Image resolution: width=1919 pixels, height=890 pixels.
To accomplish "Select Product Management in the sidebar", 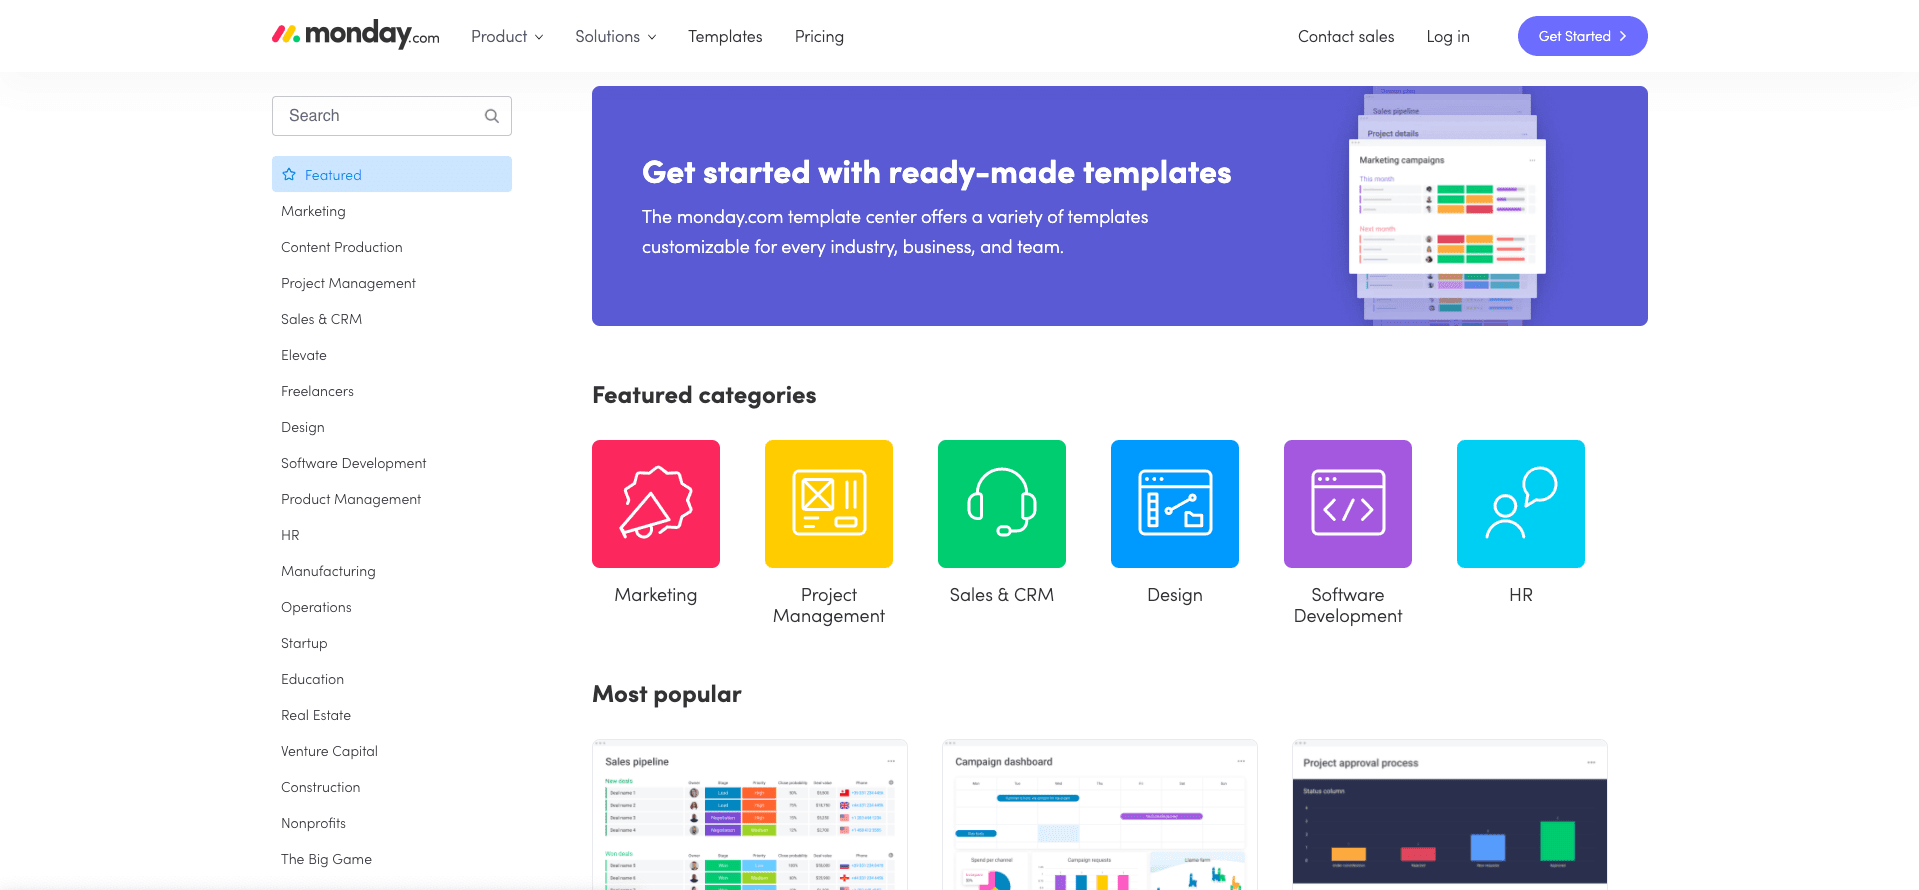I will [351, 499].
